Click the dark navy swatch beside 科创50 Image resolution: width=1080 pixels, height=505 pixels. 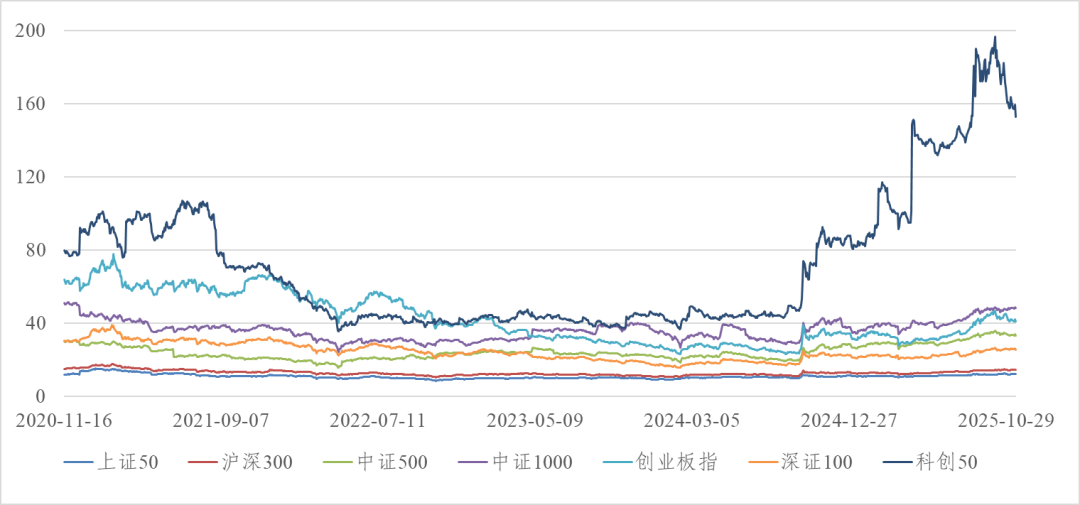click(902, 462)
